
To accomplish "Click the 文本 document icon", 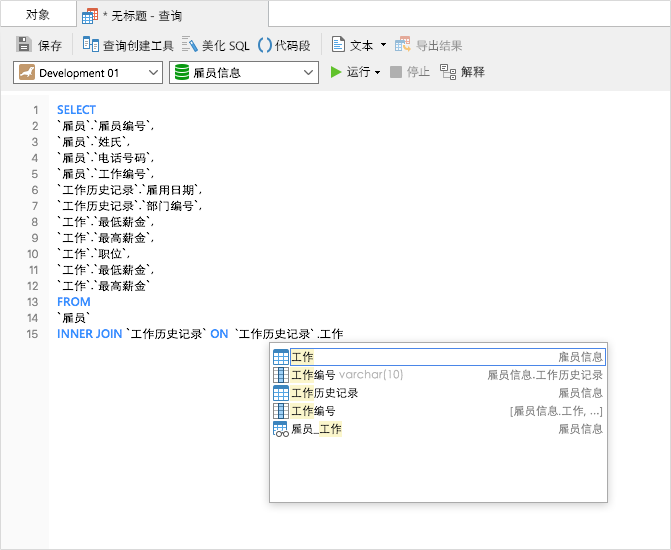I will tap(339, 45).
